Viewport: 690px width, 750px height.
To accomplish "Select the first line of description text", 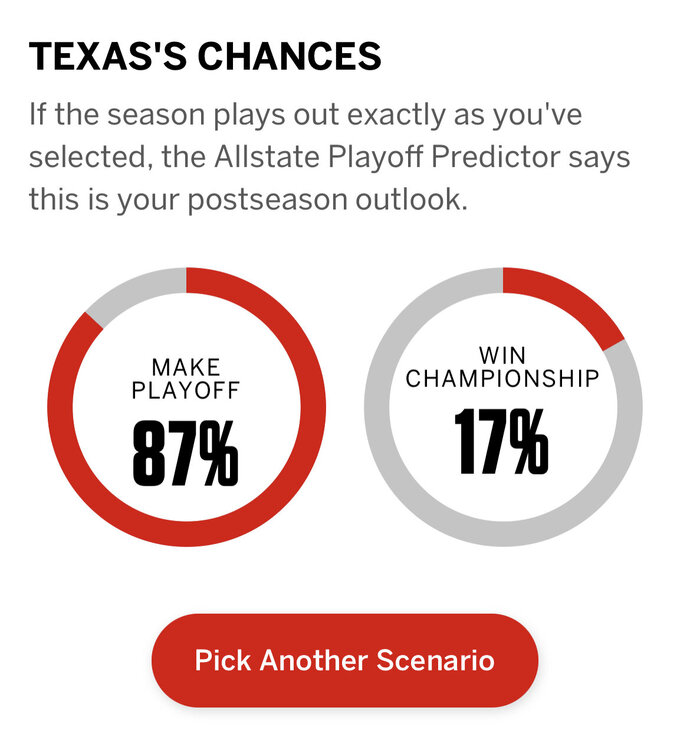I will 305,115.
